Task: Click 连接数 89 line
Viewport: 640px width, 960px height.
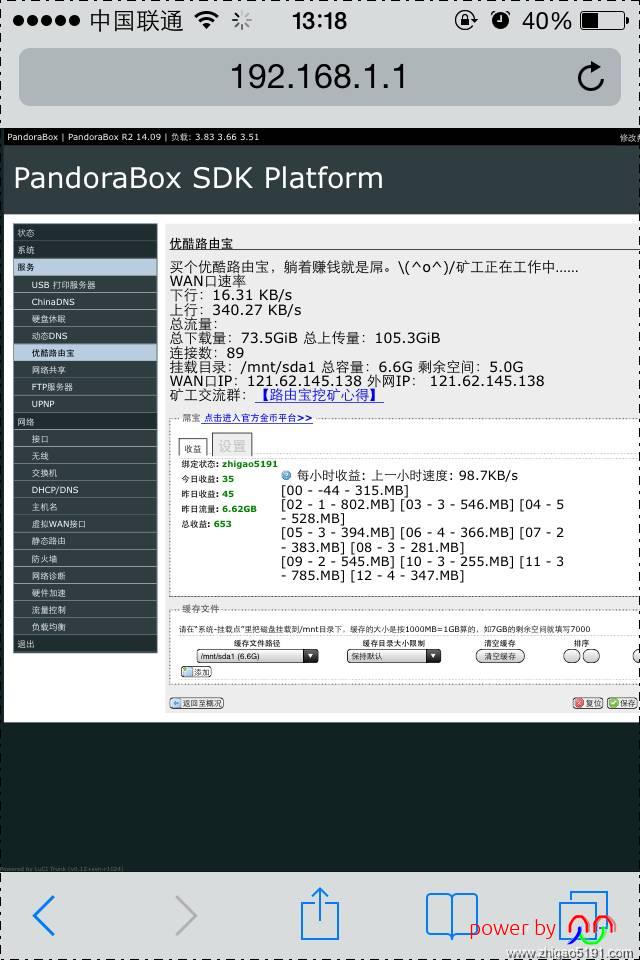Action: [x=207, y=353]
